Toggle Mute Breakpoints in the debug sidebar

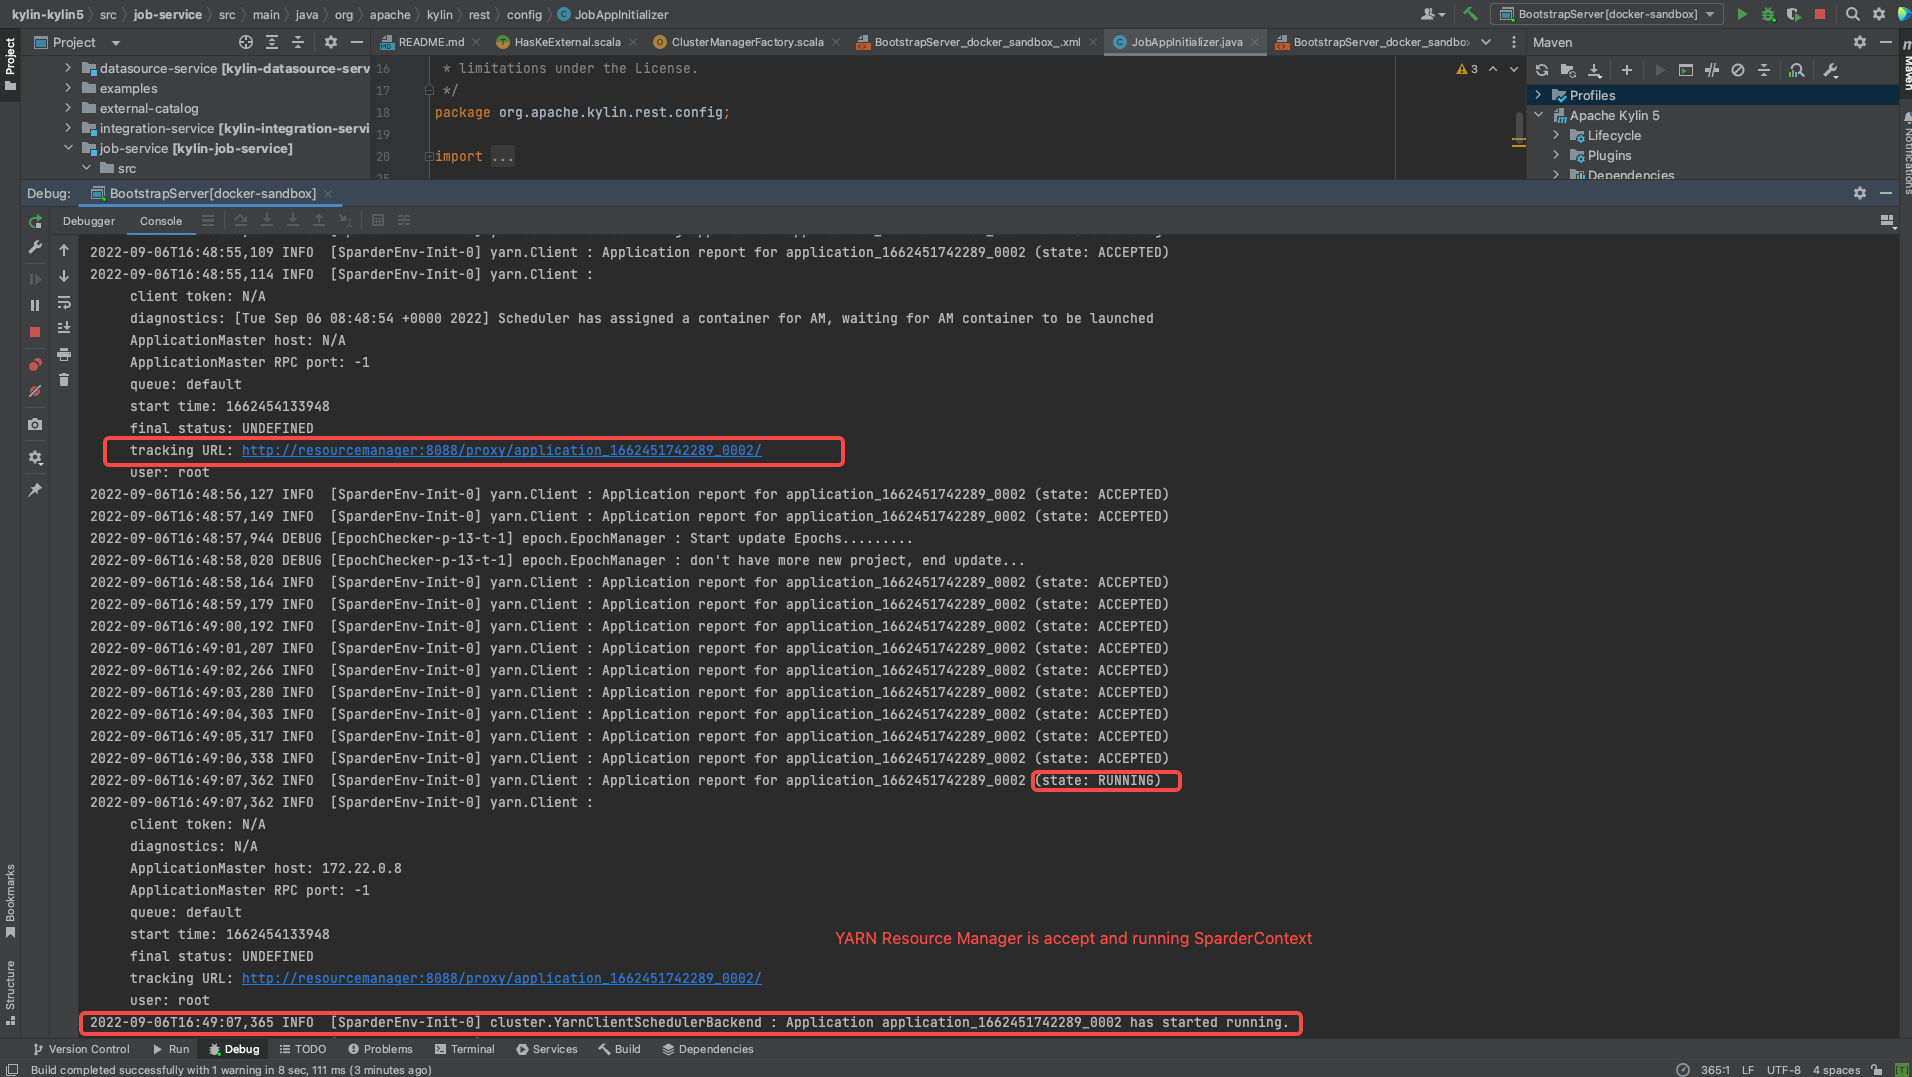pyautogui.click(x=35, y=391)
